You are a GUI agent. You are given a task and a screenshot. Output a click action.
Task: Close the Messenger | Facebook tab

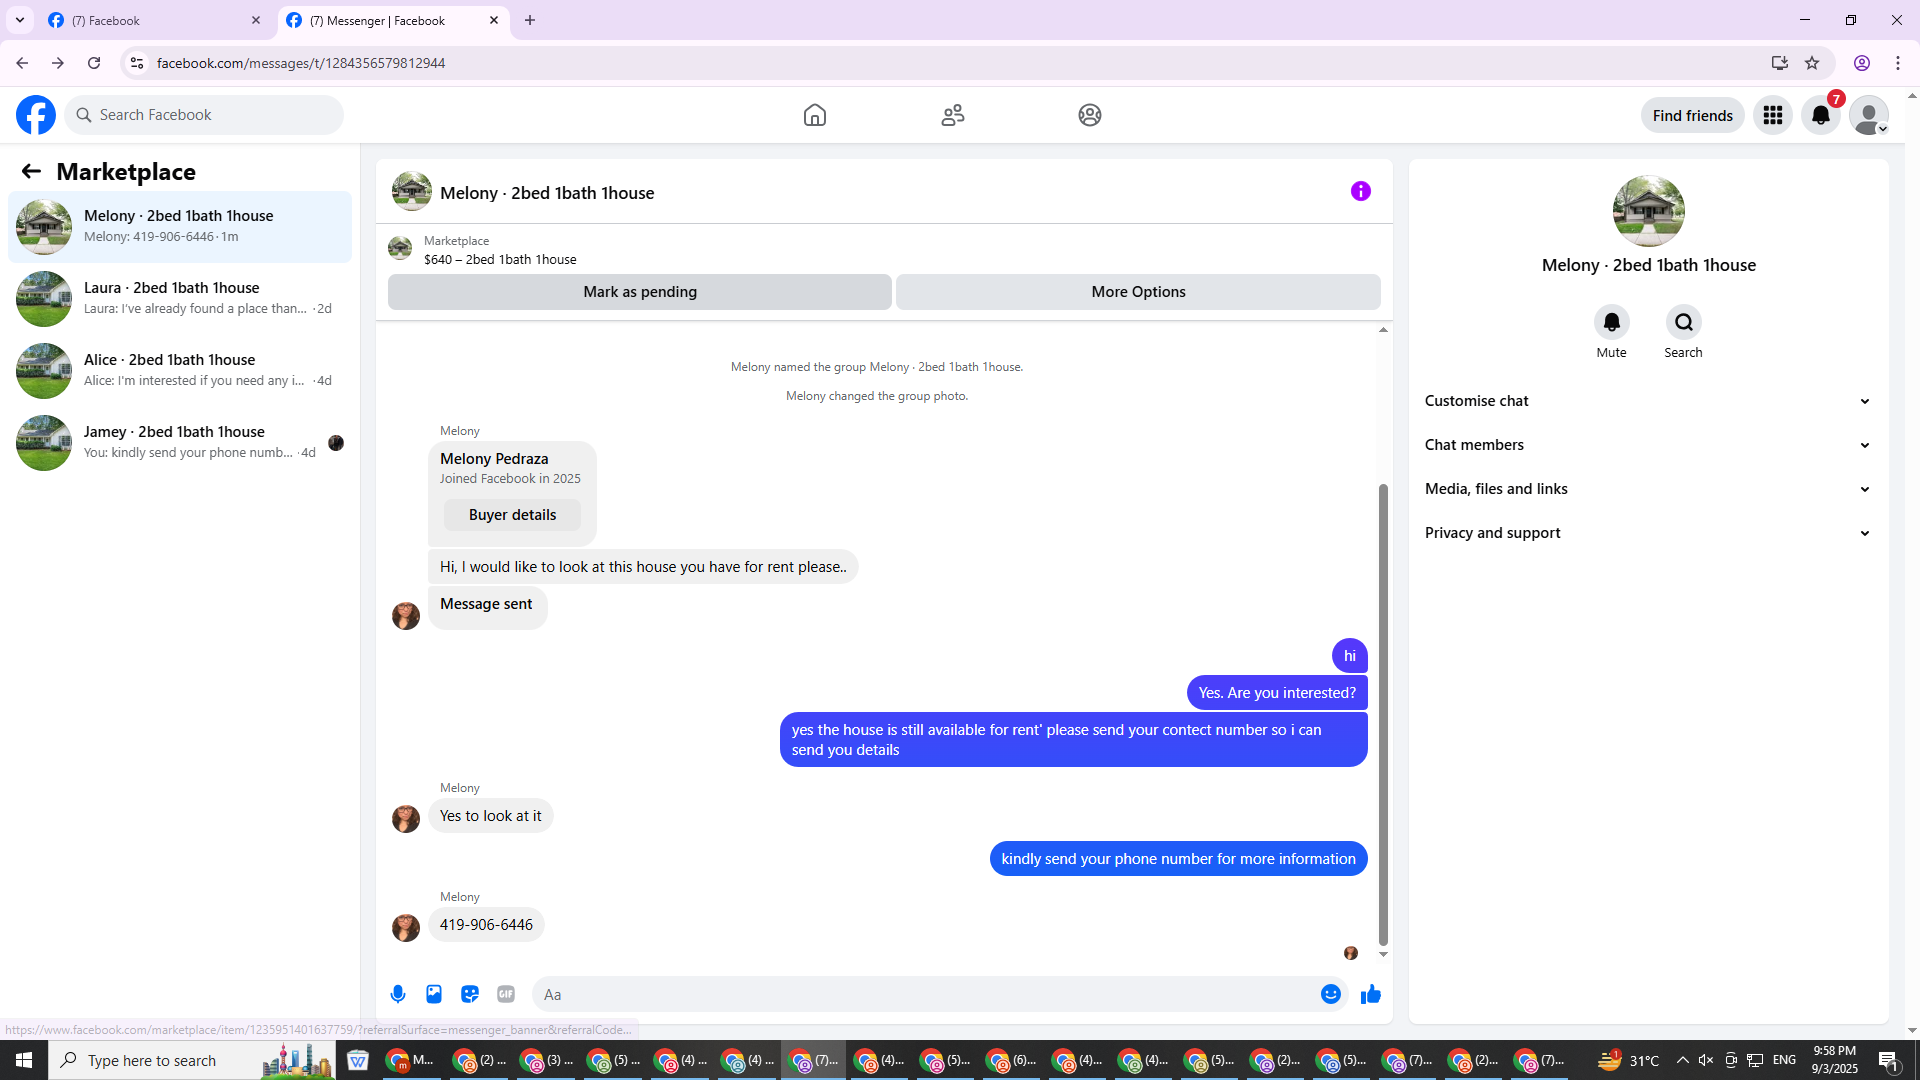(x=494, y=20)
